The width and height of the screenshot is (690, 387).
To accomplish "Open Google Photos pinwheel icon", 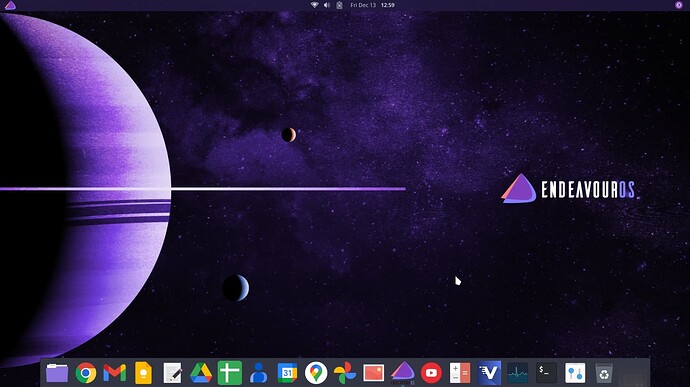I will 345,373.
